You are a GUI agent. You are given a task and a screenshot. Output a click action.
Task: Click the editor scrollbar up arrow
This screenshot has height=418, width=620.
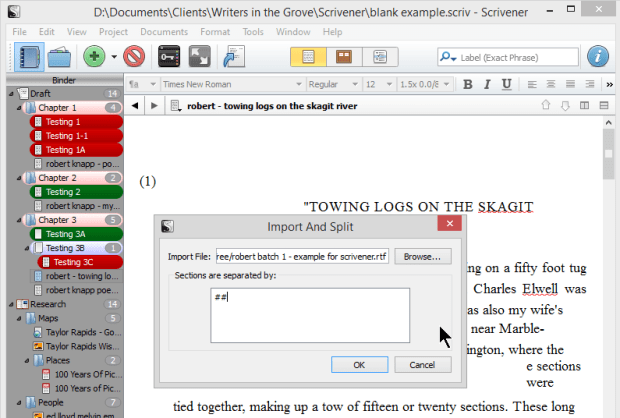click(x=609, y=123)
